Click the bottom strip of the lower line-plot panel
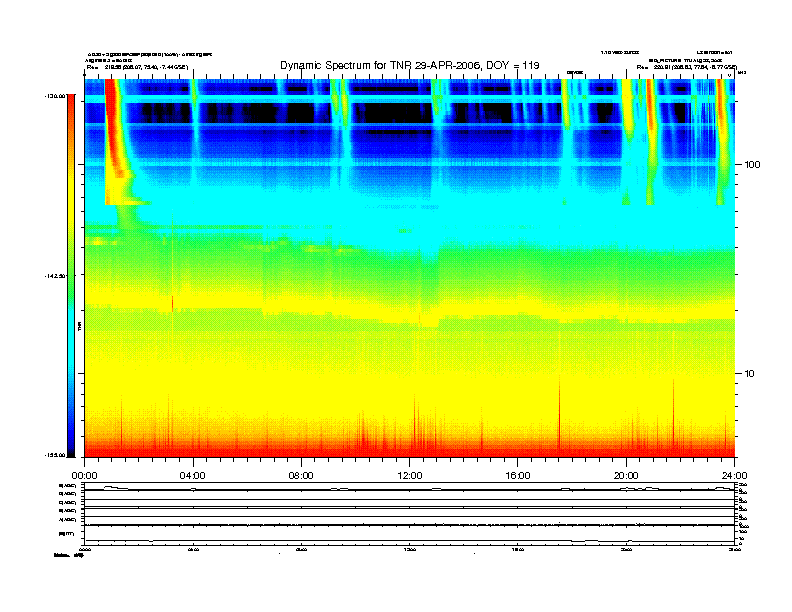Screen dimensions: 792x612 [x=410, y=535]
